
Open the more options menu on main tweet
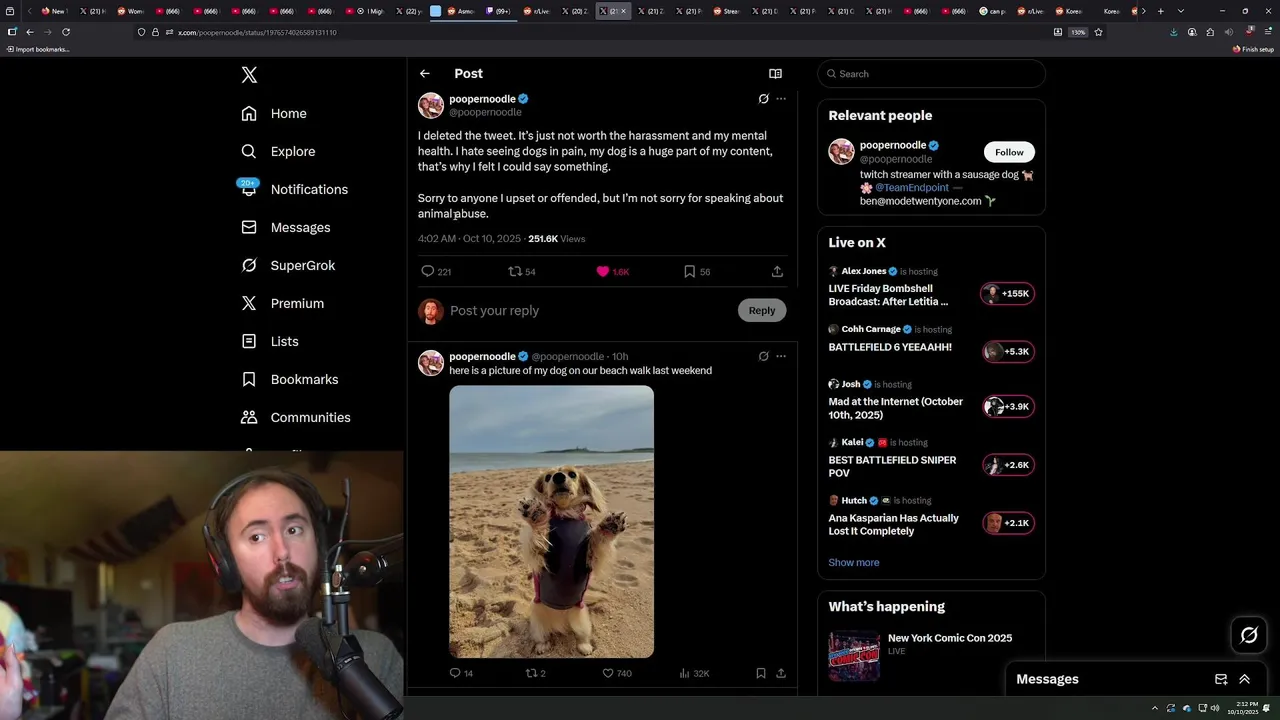[781, 99]
